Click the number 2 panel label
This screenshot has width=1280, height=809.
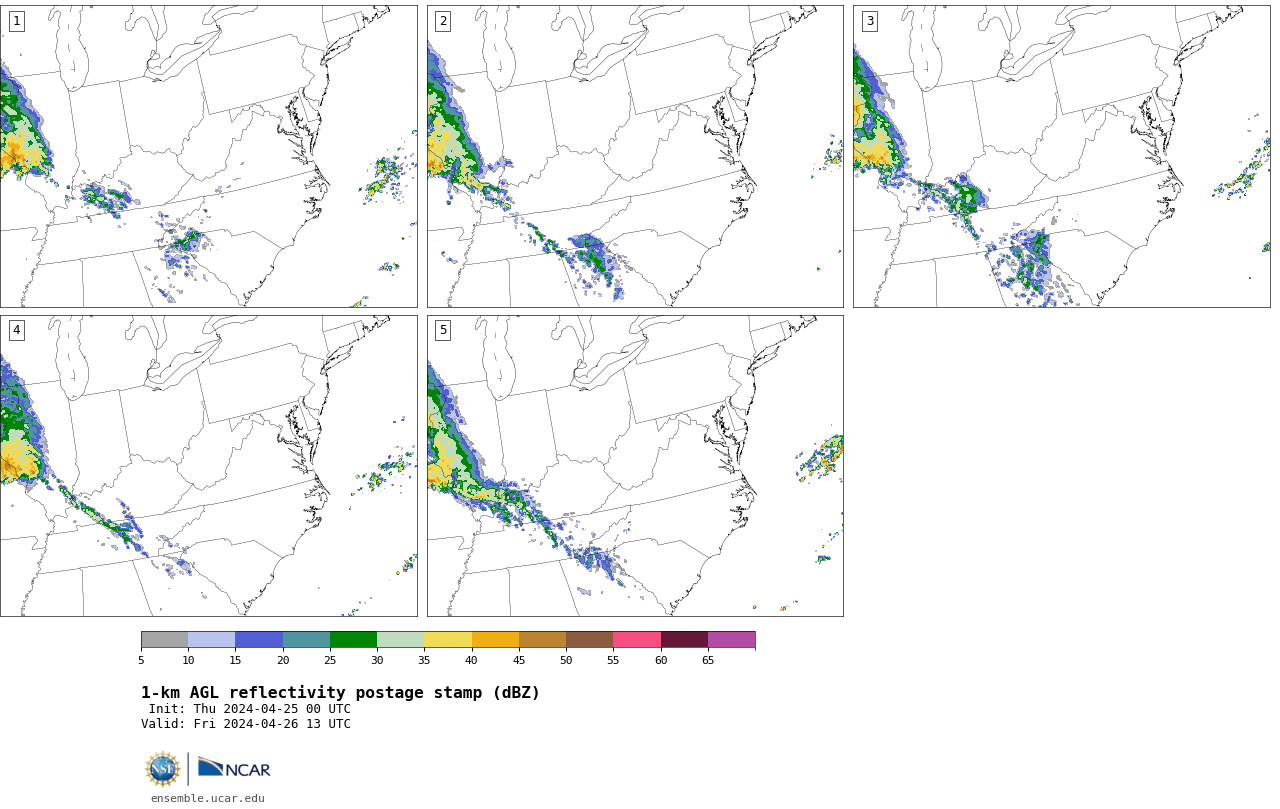pyautogui.click(x=443, y=21)
